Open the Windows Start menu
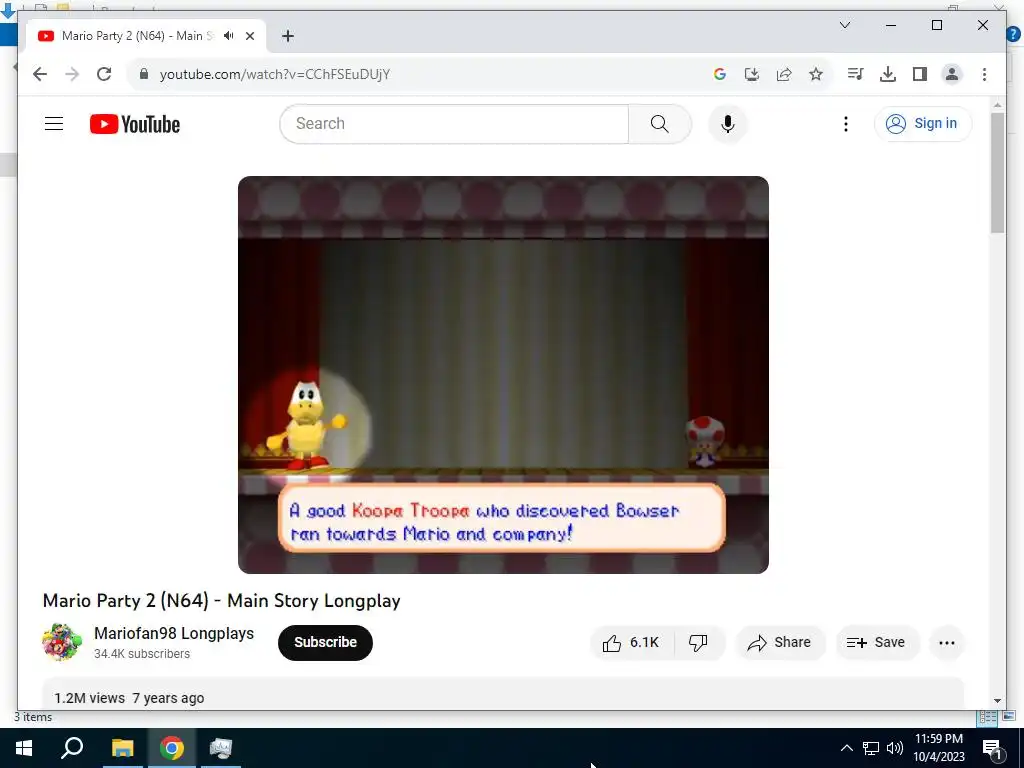Viewport: 1024px width, 768px height. [x=24, y=748]
